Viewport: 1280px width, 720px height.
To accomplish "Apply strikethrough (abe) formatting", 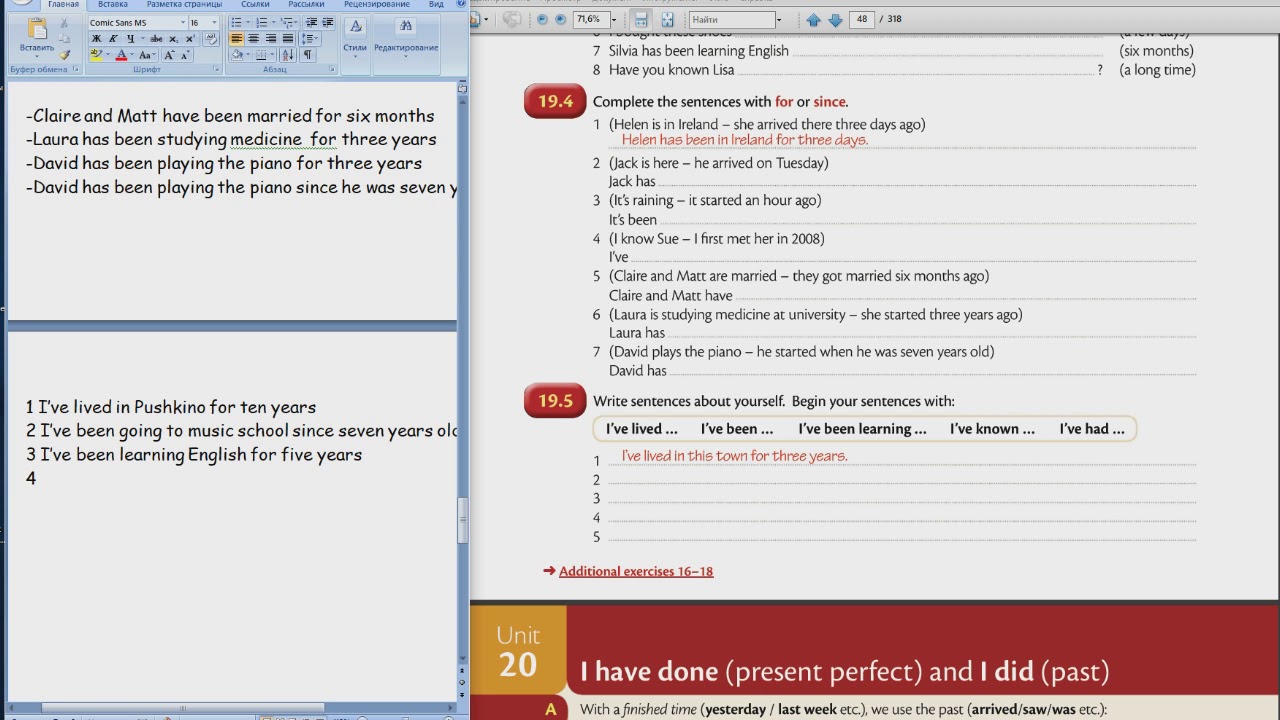I will click(x=156, y=39).
